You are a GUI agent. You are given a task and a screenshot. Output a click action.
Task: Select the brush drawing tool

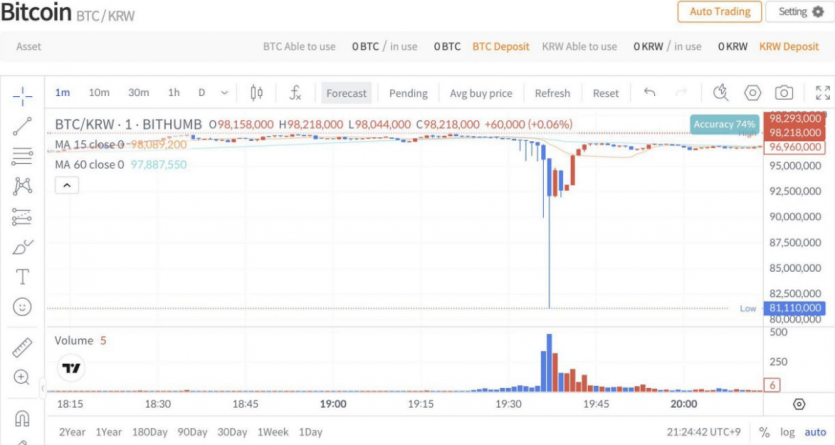(22, 247)
